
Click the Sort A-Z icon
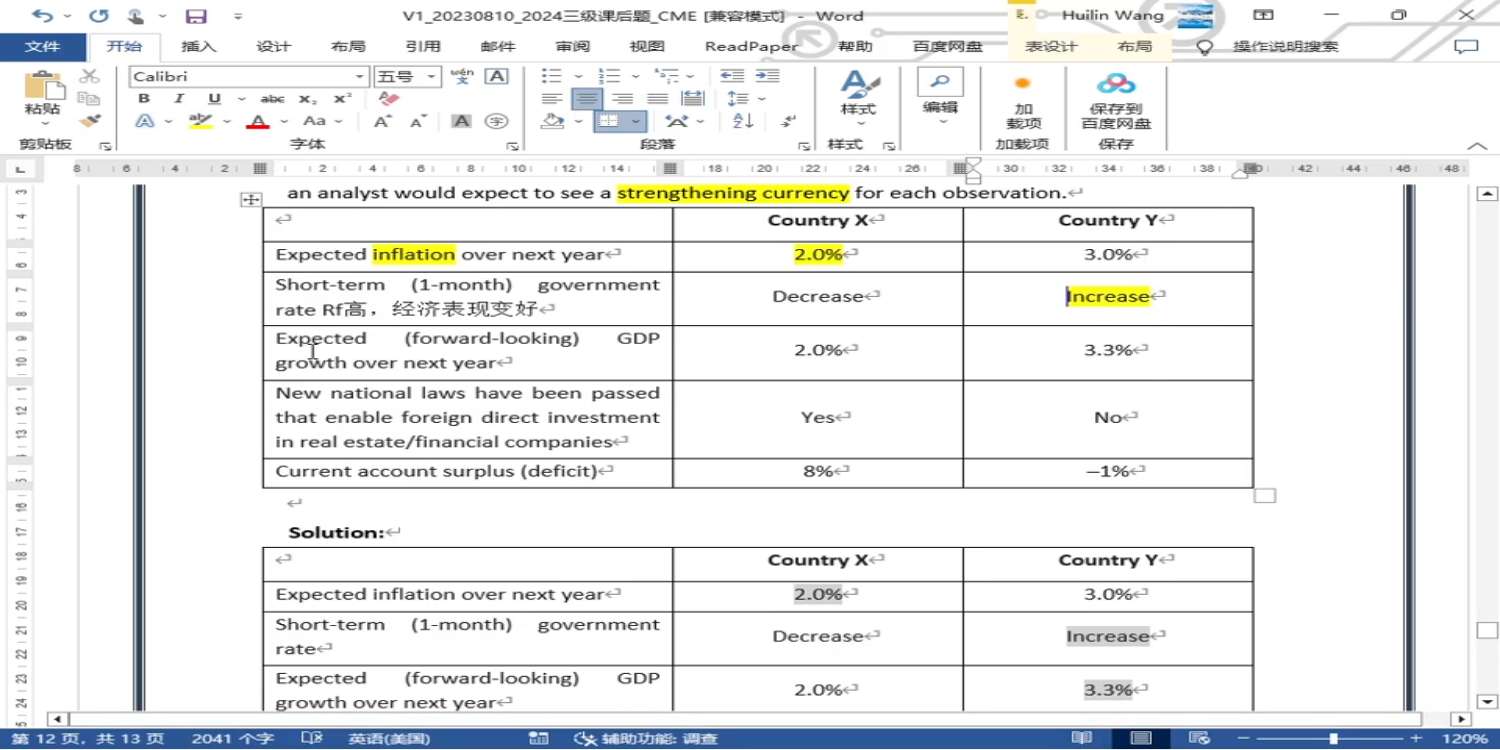[743, 121]
